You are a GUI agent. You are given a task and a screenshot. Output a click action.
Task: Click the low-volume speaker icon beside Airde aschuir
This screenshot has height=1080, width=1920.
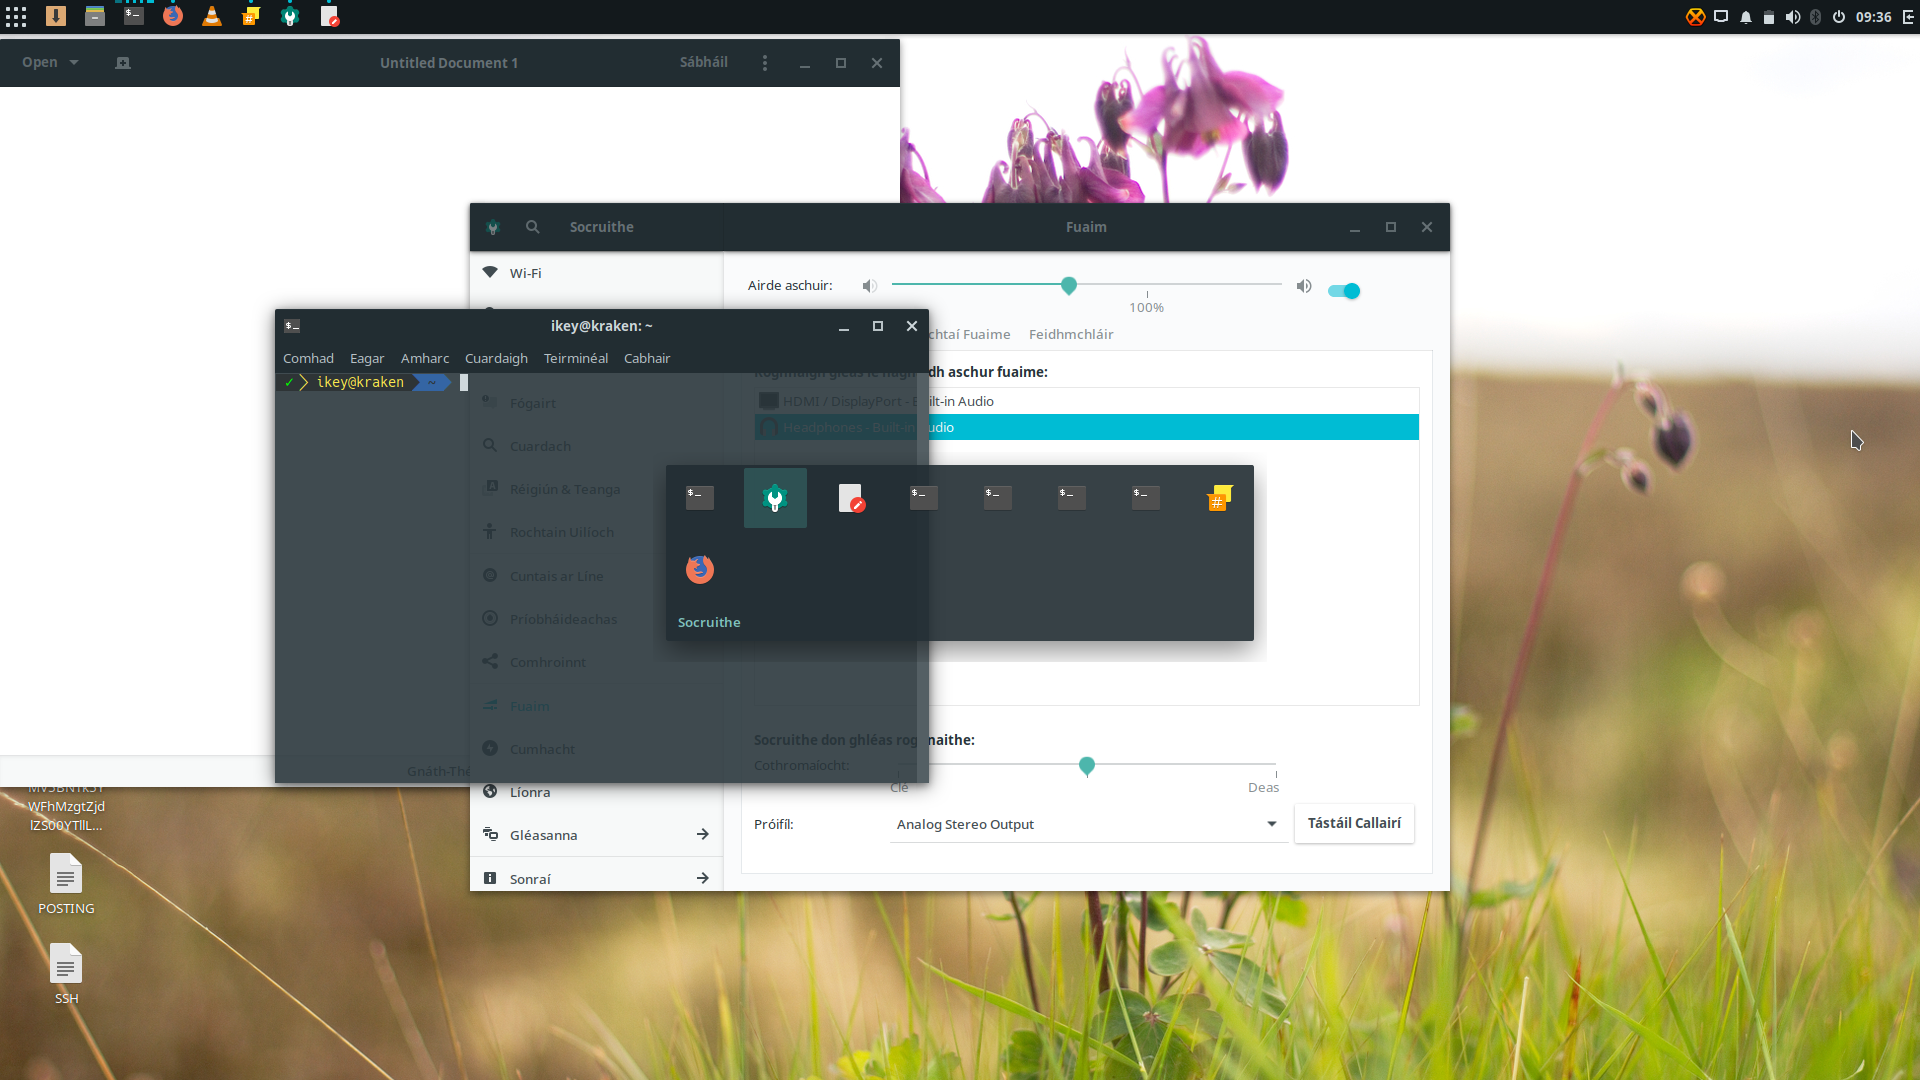pyautogui.click(x=870, y=286)
